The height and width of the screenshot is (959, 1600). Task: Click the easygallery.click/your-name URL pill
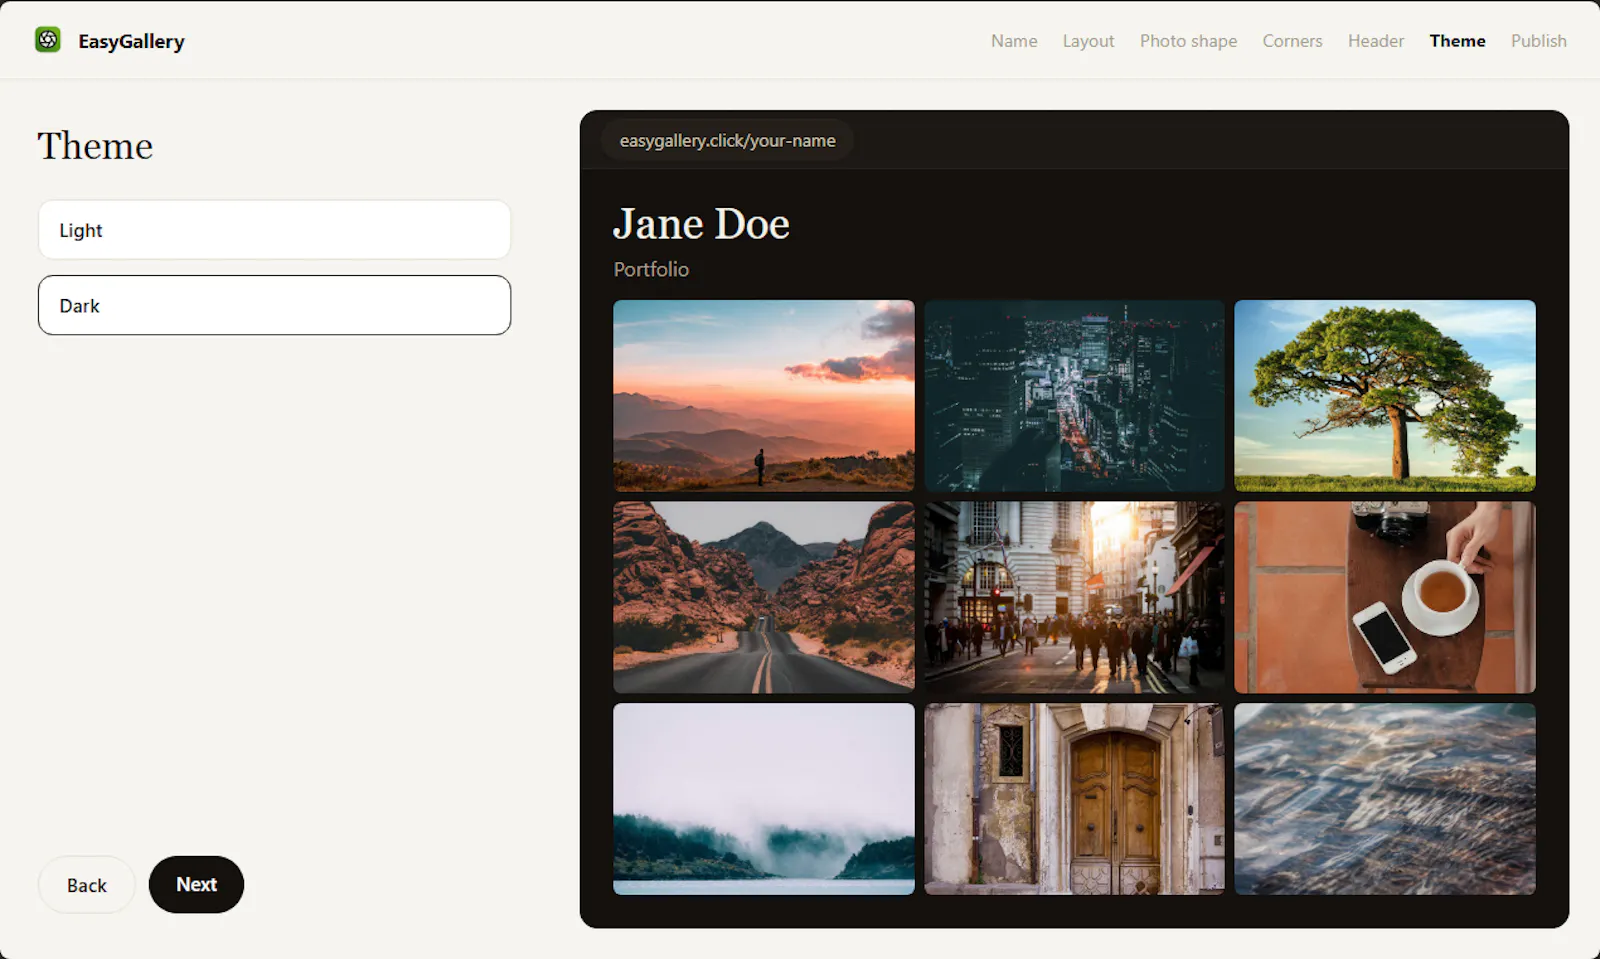click(x=727, y=140)
